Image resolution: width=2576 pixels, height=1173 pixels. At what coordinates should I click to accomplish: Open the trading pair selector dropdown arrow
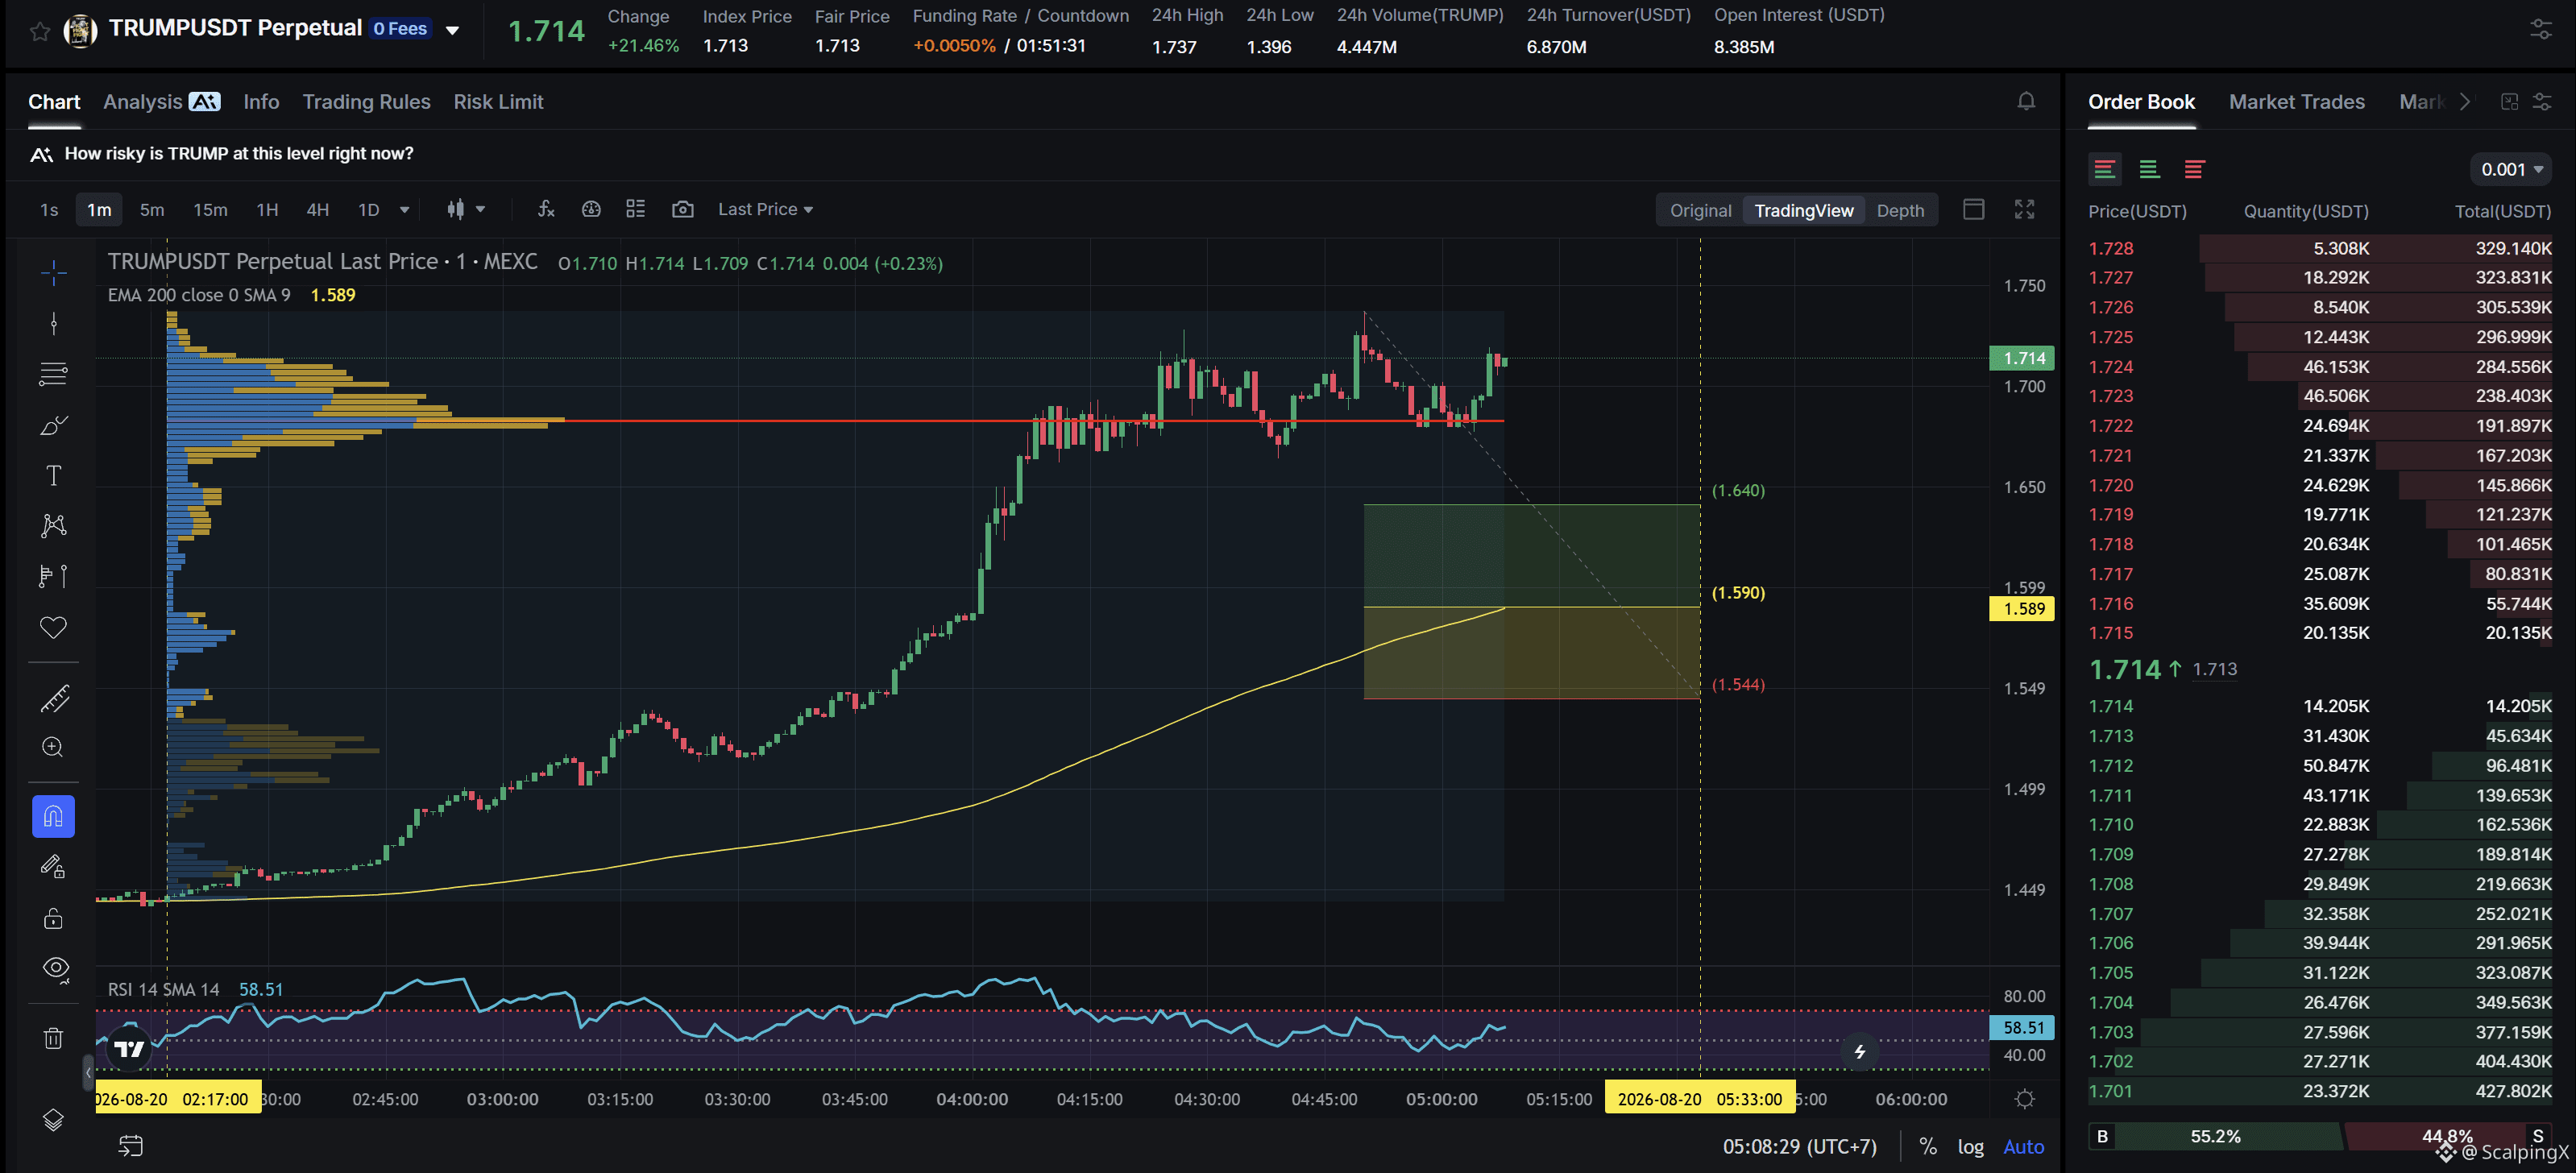coord(452,30)
